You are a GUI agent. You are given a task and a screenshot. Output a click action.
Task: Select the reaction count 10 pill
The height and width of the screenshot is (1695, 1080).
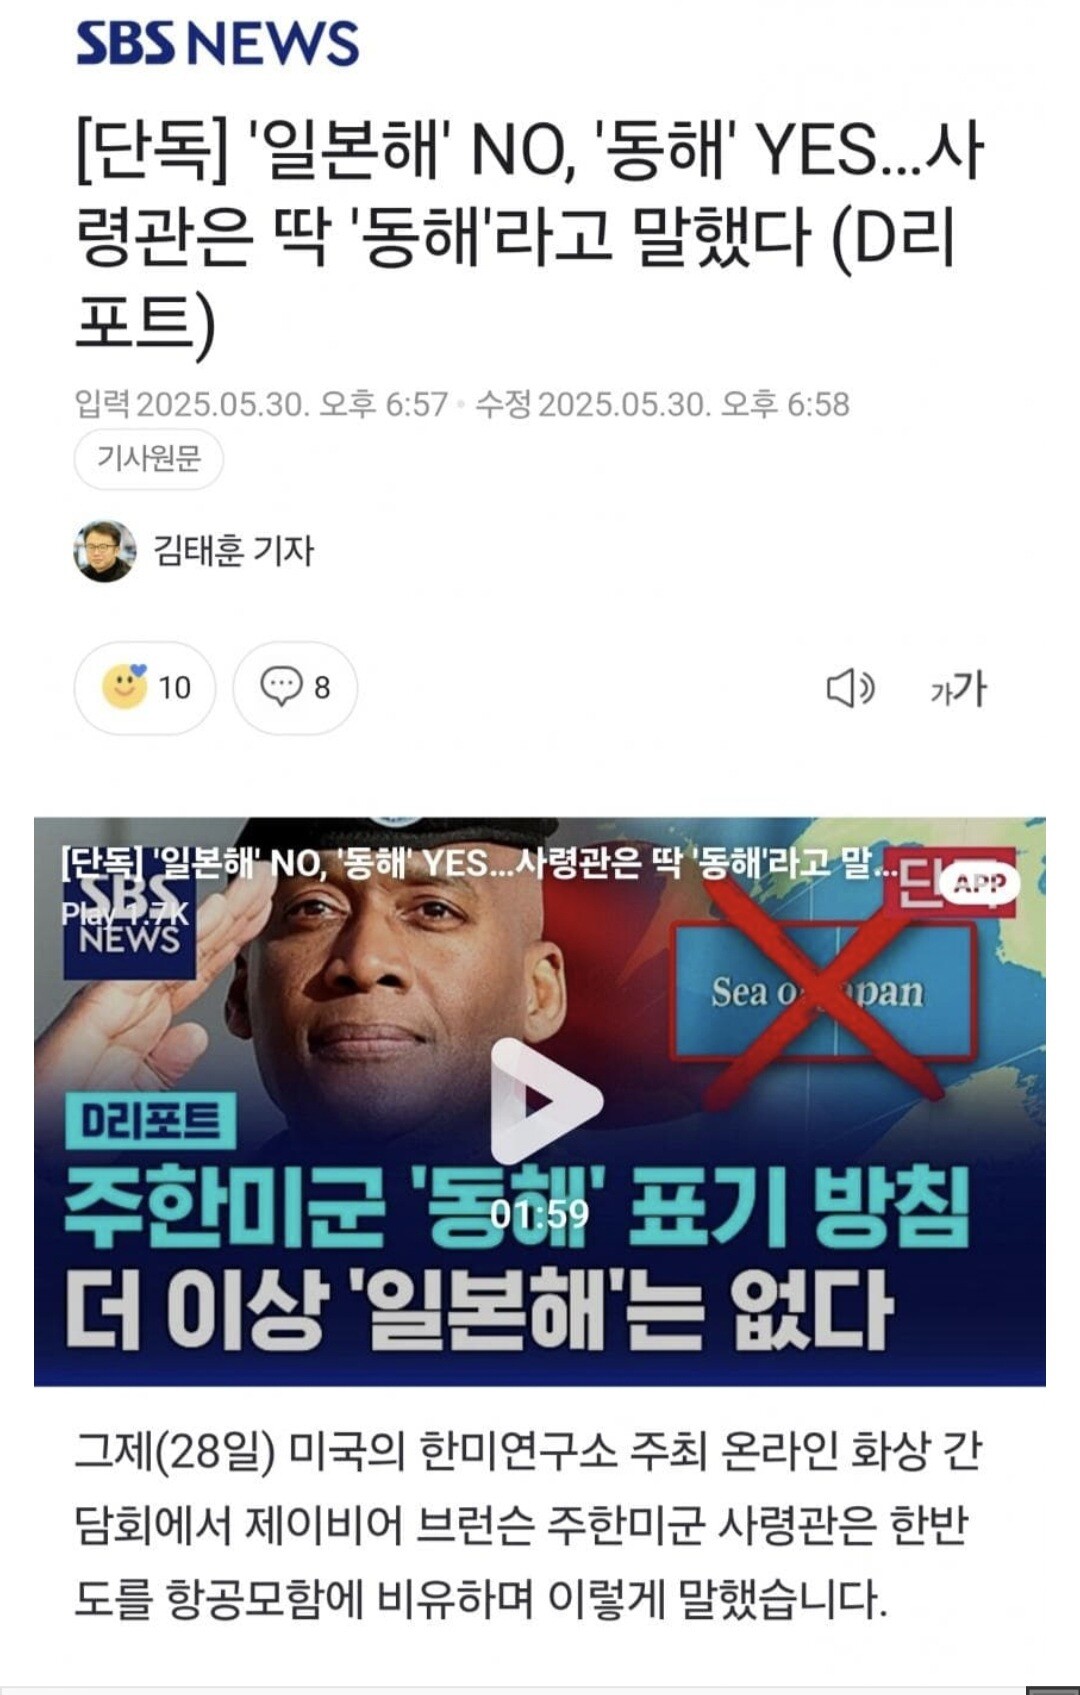145,687
